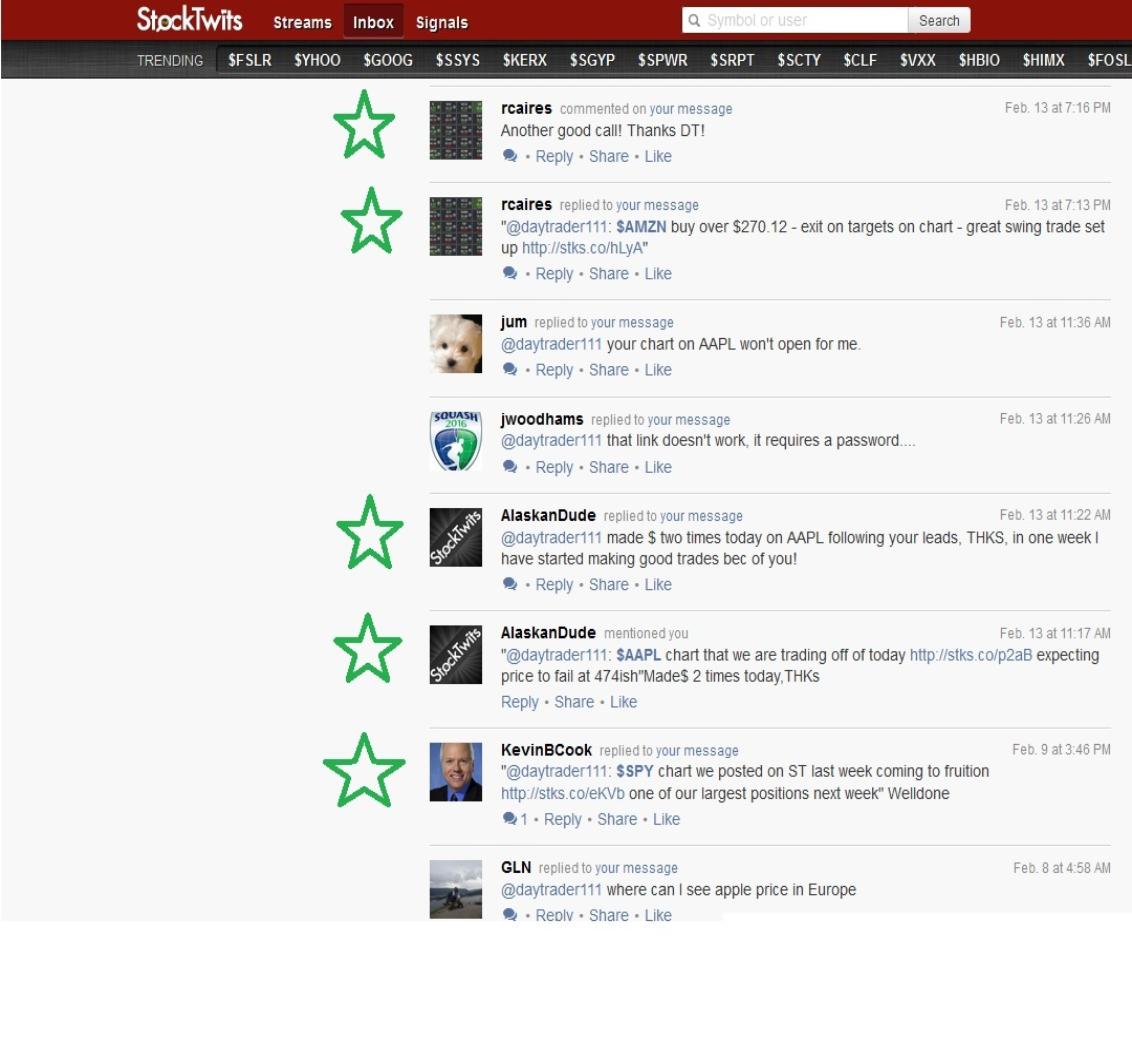Click the green star beside KevinBCook's message
Image resolution: width=1132 pixels, height=1056 pixels.
[x=364, y=770]
